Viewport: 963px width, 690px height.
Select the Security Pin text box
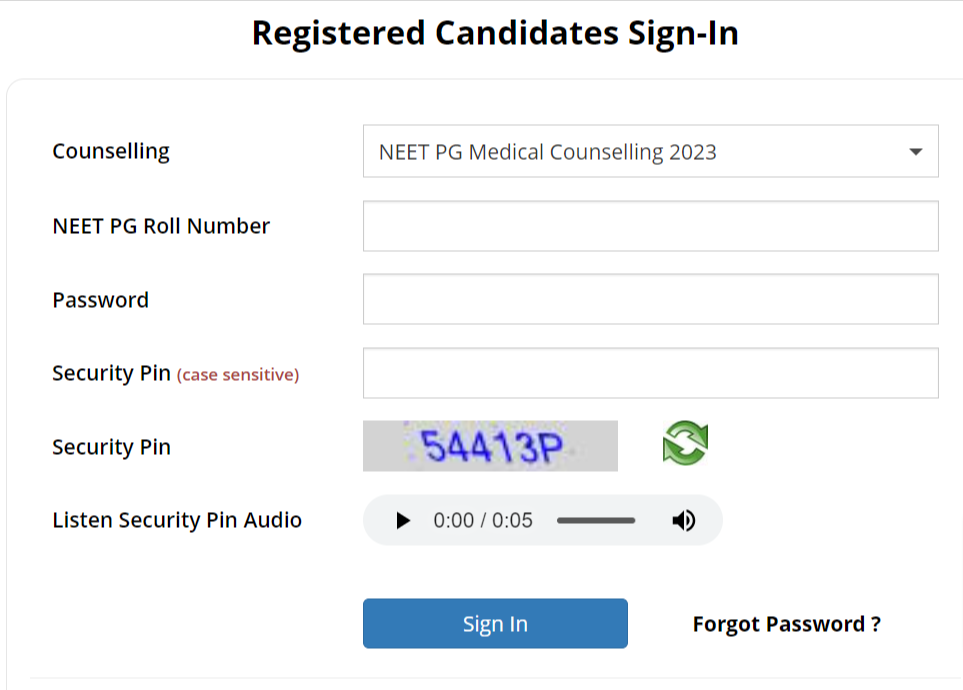(x=650, y=374)
